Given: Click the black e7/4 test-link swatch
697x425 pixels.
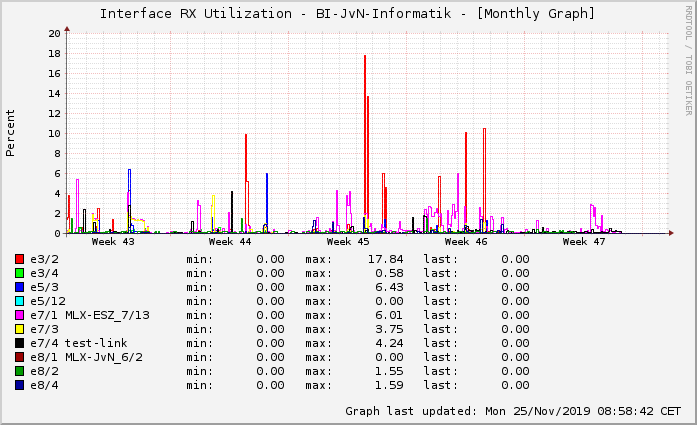Looking at the screenshot, I should pyautogui.click(x=19, y=343).
